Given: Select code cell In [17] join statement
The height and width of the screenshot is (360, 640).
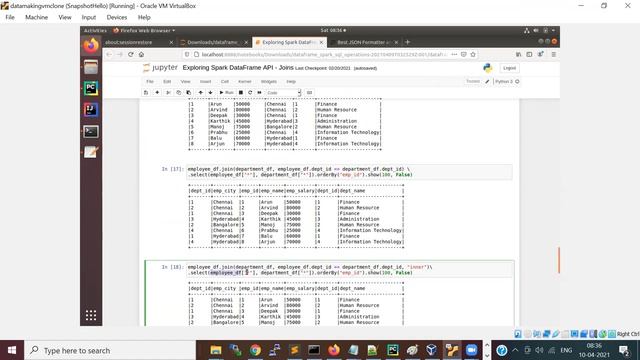Looking at the screenshot, I should [x=349, y=172].
